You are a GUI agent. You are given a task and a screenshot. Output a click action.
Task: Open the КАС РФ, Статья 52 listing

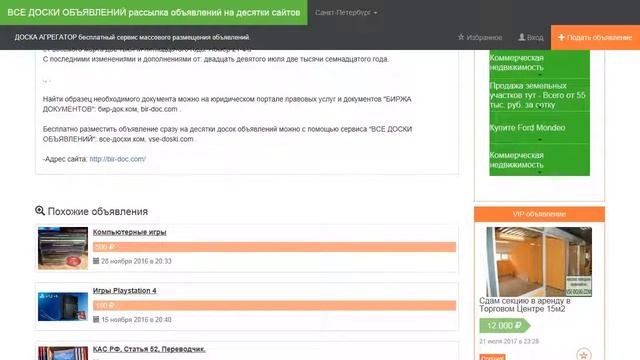[149, 349]
